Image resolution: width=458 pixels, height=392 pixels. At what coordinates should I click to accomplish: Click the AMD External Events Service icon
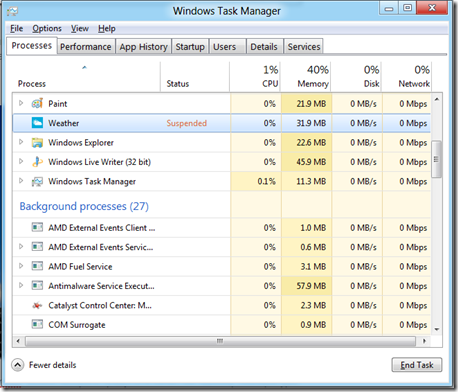[x=37, y=247]
